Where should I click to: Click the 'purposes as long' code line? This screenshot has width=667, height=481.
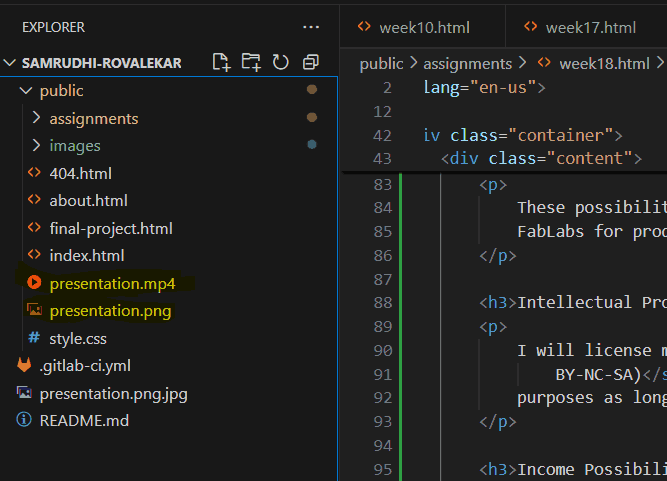click(592, 398)
